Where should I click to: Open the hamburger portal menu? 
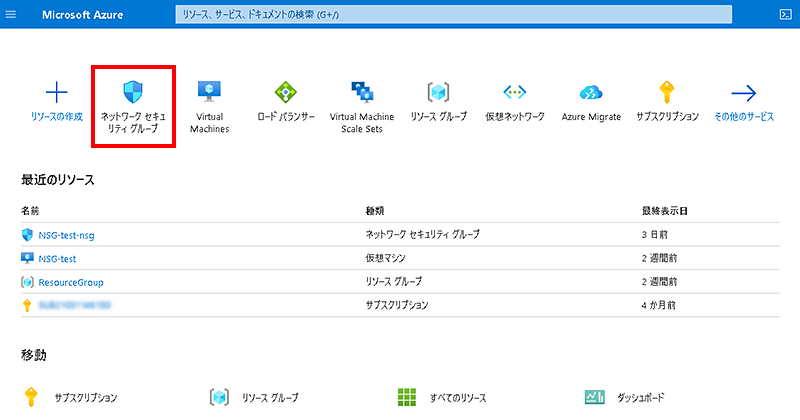pos(11,14)
